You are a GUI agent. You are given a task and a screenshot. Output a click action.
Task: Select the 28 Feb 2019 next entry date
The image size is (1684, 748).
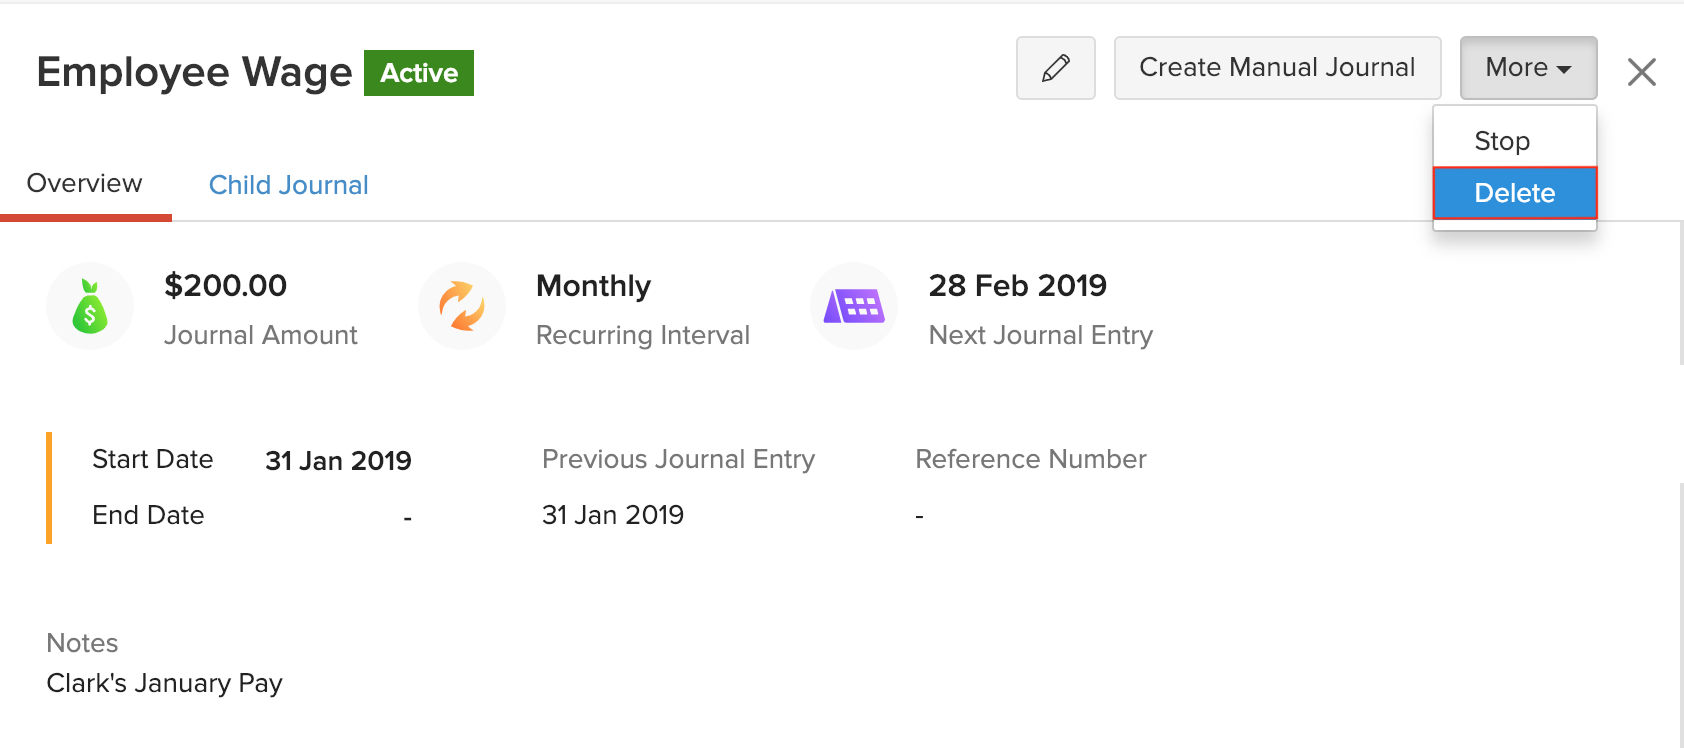tap(1018, 285)
